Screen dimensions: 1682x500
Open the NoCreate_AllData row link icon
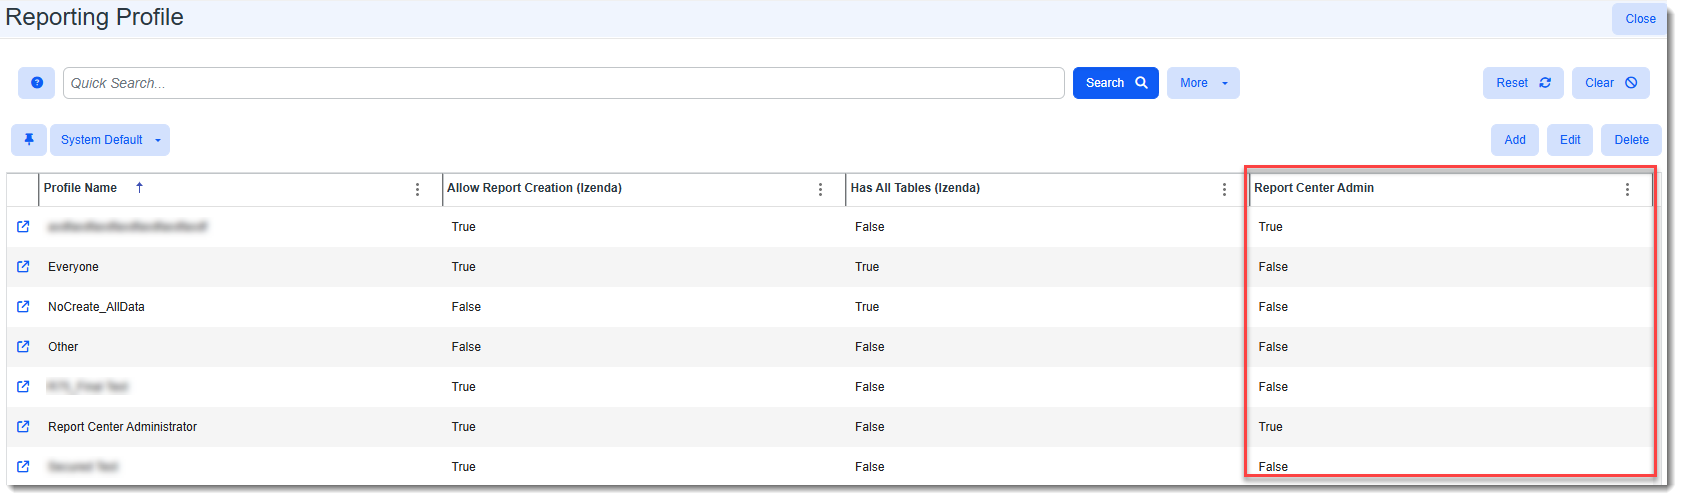(23, 307)
